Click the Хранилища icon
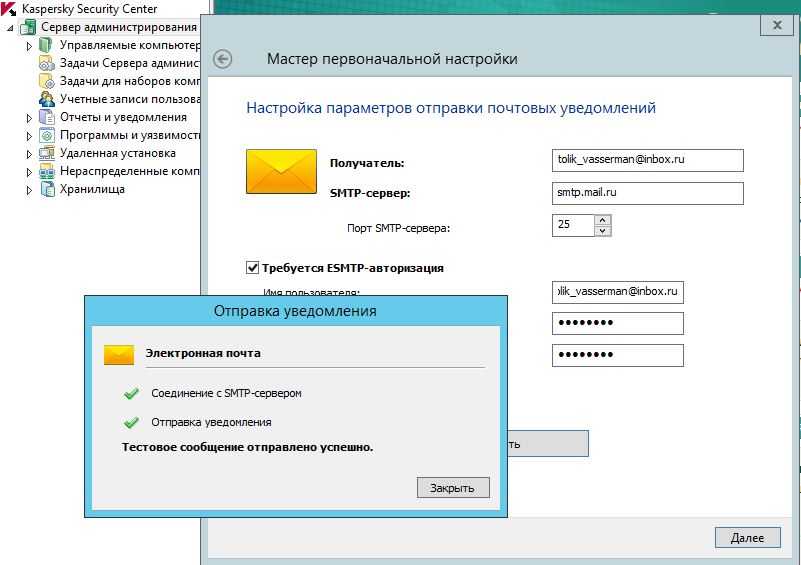The width and height of the screenshot is (801, 565). pyautogui.click(x=46, y=190)
